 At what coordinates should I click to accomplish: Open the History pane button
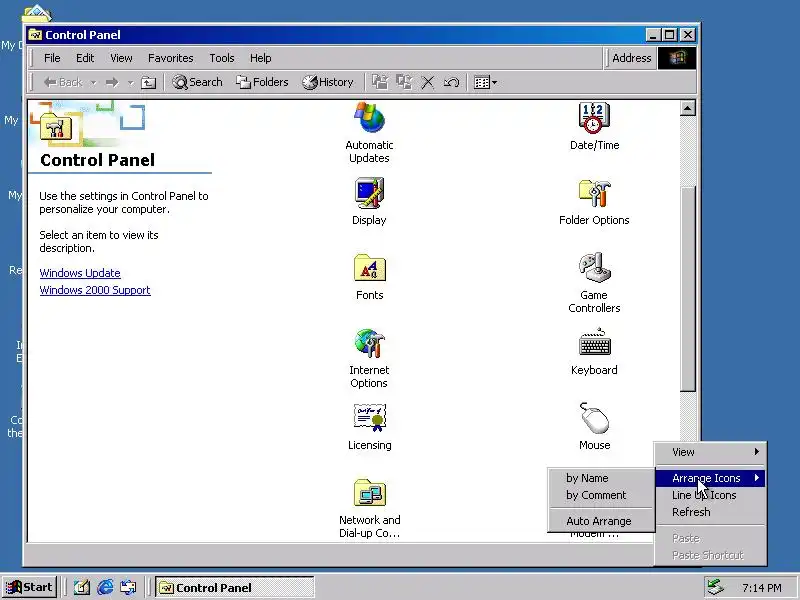coord(328,82)
